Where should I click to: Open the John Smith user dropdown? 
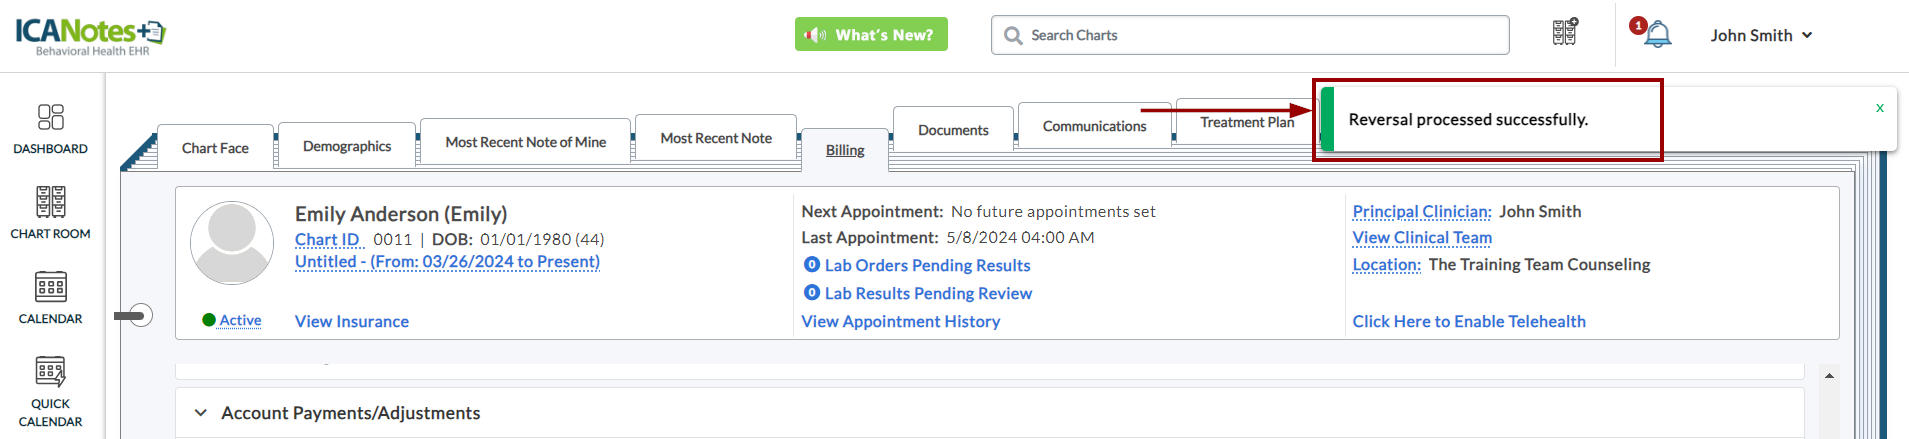pyautogui.click(x=1760, y=35)
